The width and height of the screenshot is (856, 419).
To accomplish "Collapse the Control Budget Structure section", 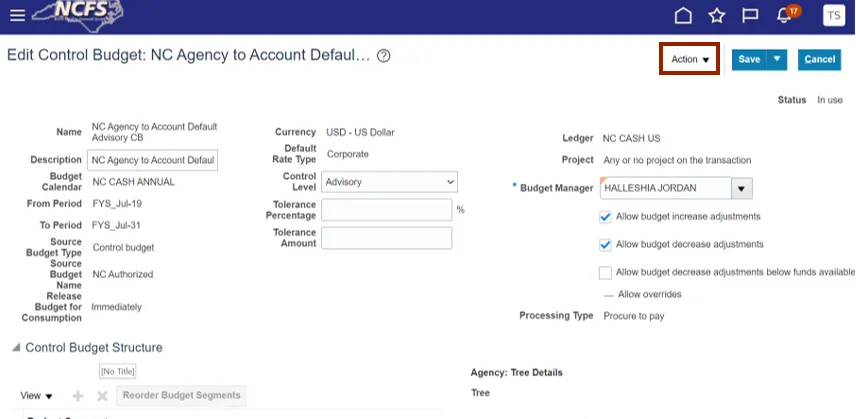I will [x=15, y=348].
